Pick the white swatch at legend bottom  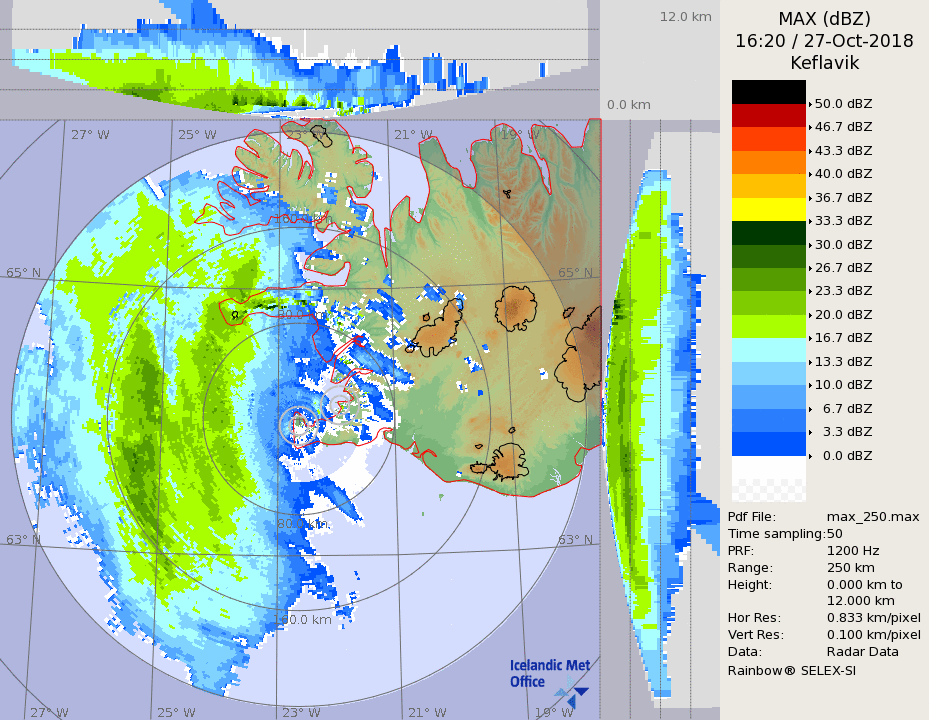768,468
